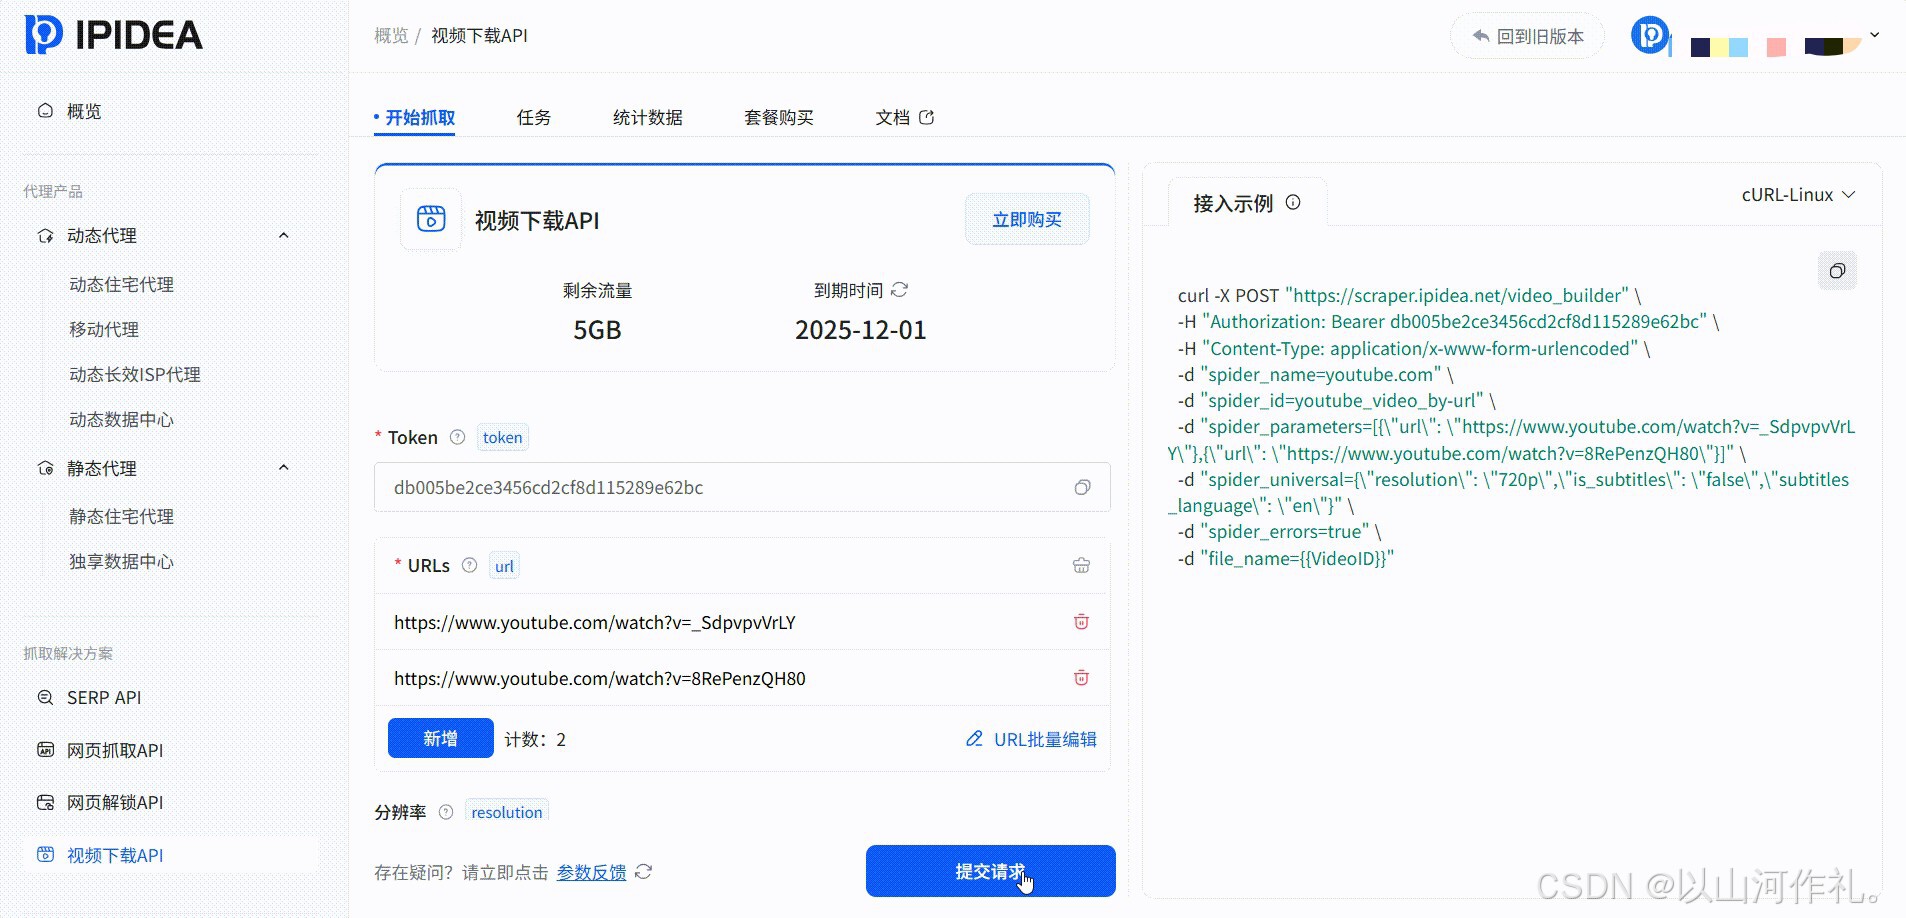
Task: Open the 参数反馈 link
Action: click(591, 872)
